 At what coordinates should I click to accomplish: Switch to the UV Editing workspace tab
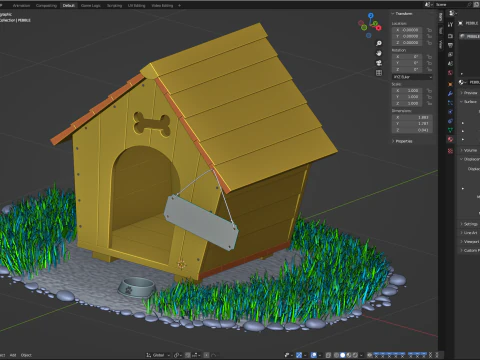point(137,5)
